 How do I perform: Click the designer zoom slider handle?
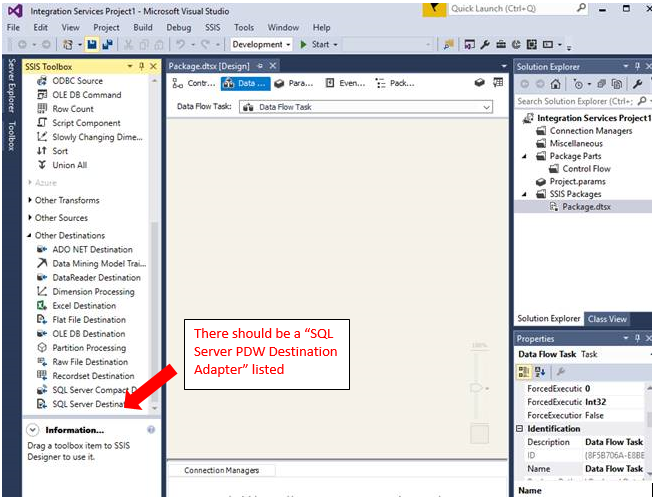click(x=476, y=388)
